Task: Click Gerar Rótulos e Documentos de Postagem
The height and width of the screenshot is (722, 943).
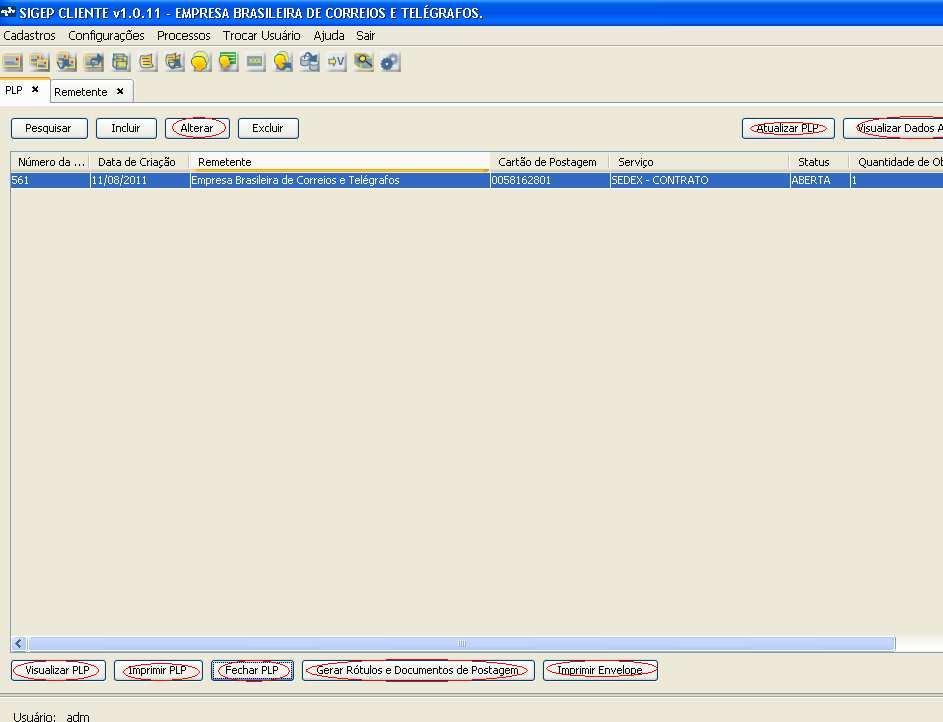Action: click(417, 670)
